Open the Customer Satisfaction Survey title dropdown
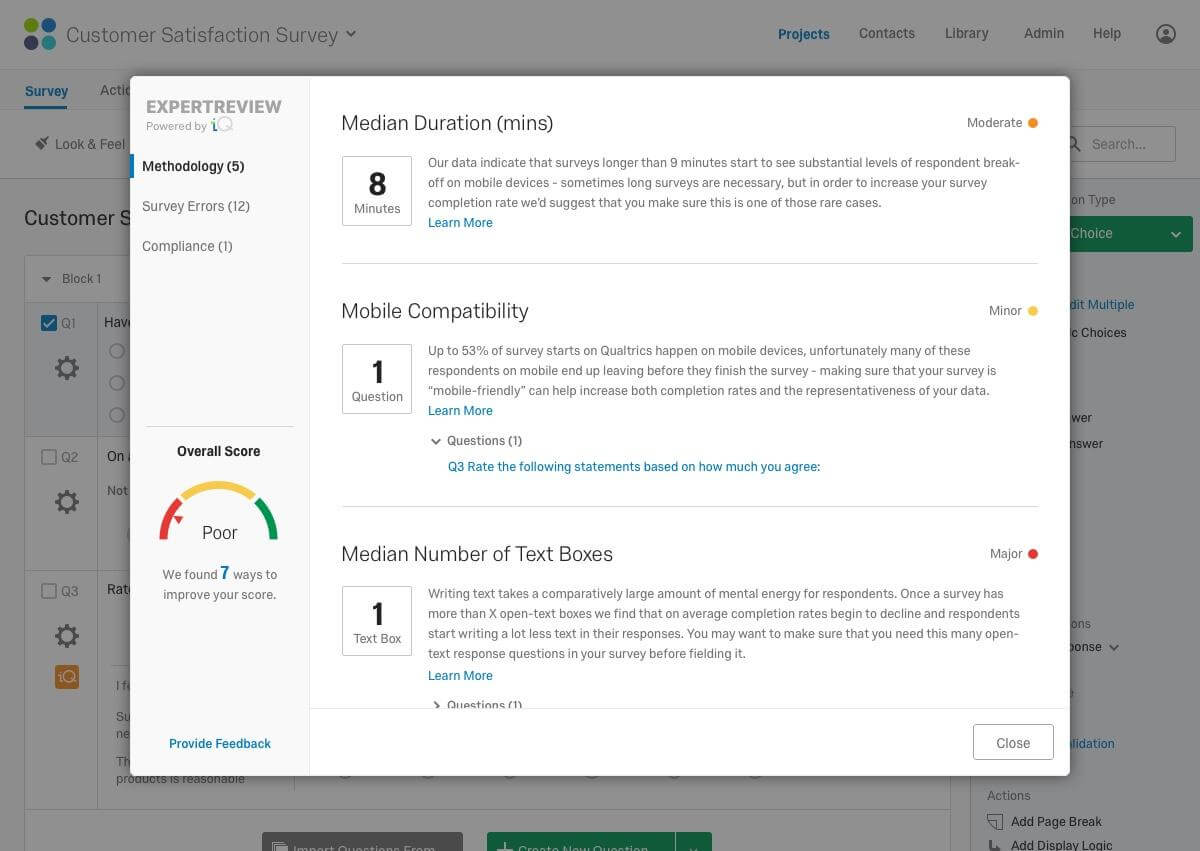The height and width of the screenshot is (851, 1200). [x=351, y=34]
